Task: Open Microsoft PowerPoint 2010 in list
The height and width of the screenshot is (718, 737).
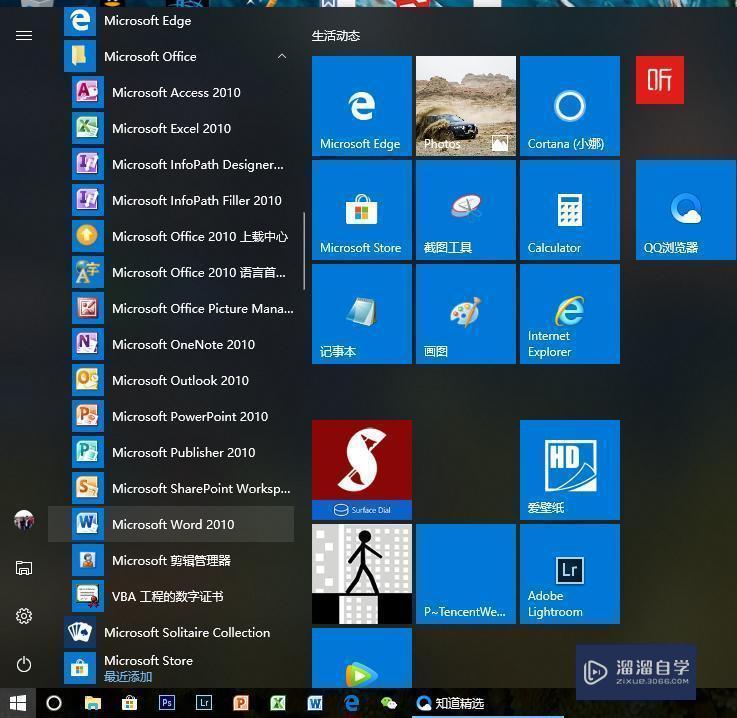Action: (x=171, y=416)
